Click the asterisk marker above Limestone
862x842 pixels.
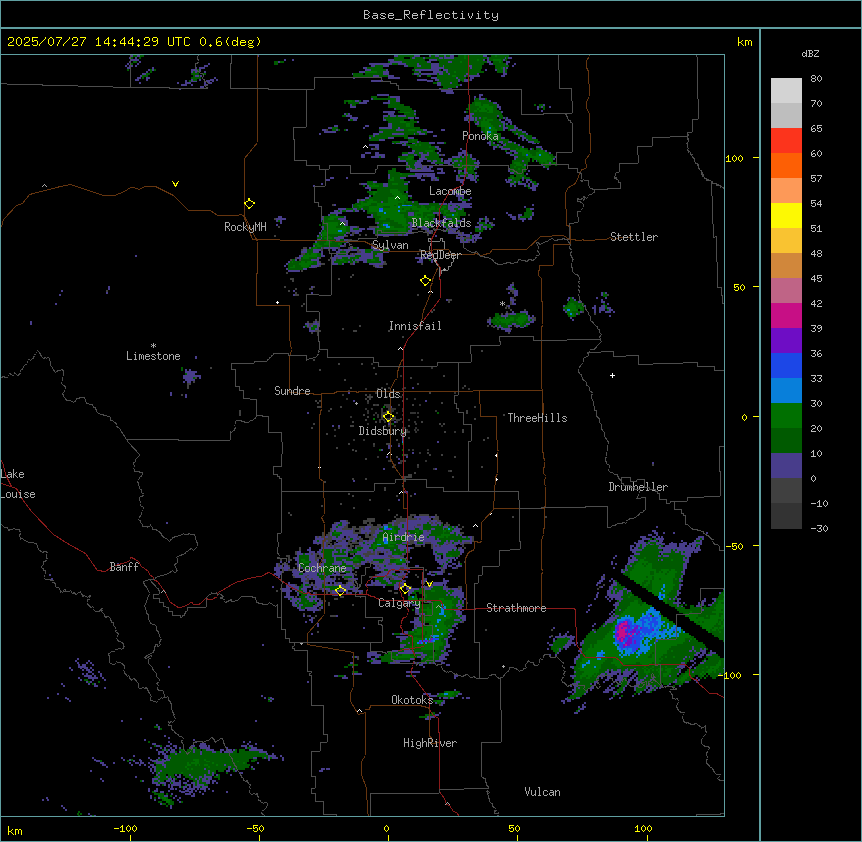153,346
